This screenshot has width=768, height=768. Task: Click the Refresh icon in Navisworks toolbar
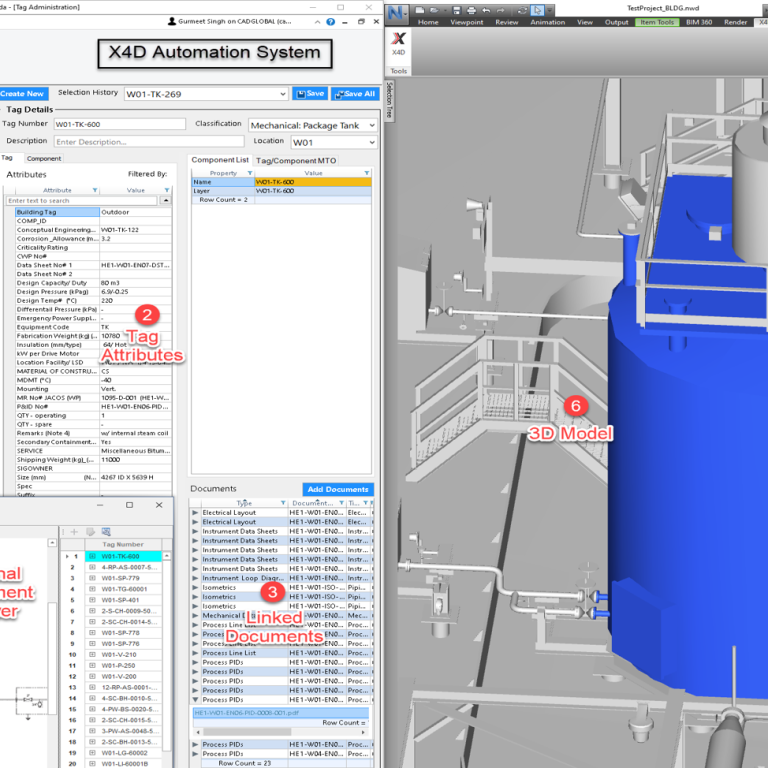coord(523,10)
